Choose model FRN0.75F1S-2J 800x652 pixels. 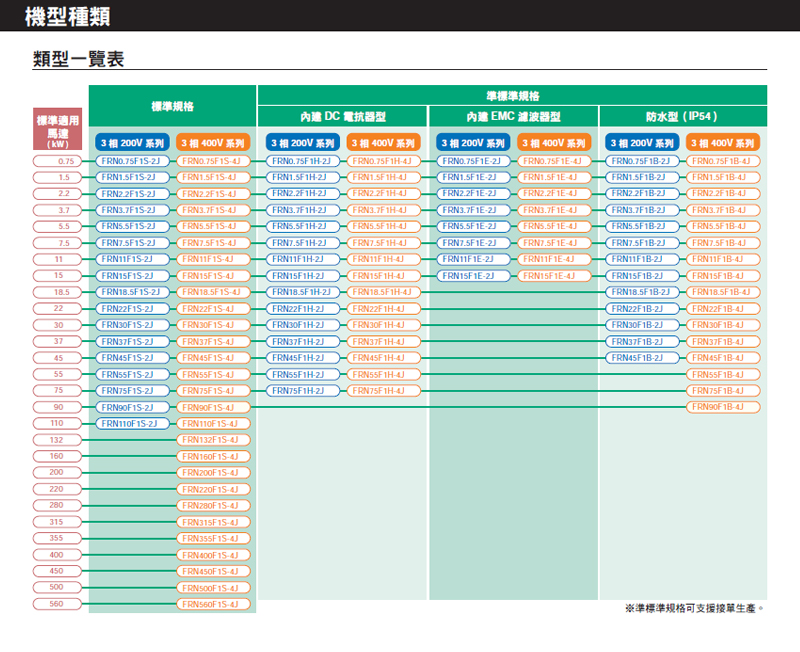[x=130, y=161]
